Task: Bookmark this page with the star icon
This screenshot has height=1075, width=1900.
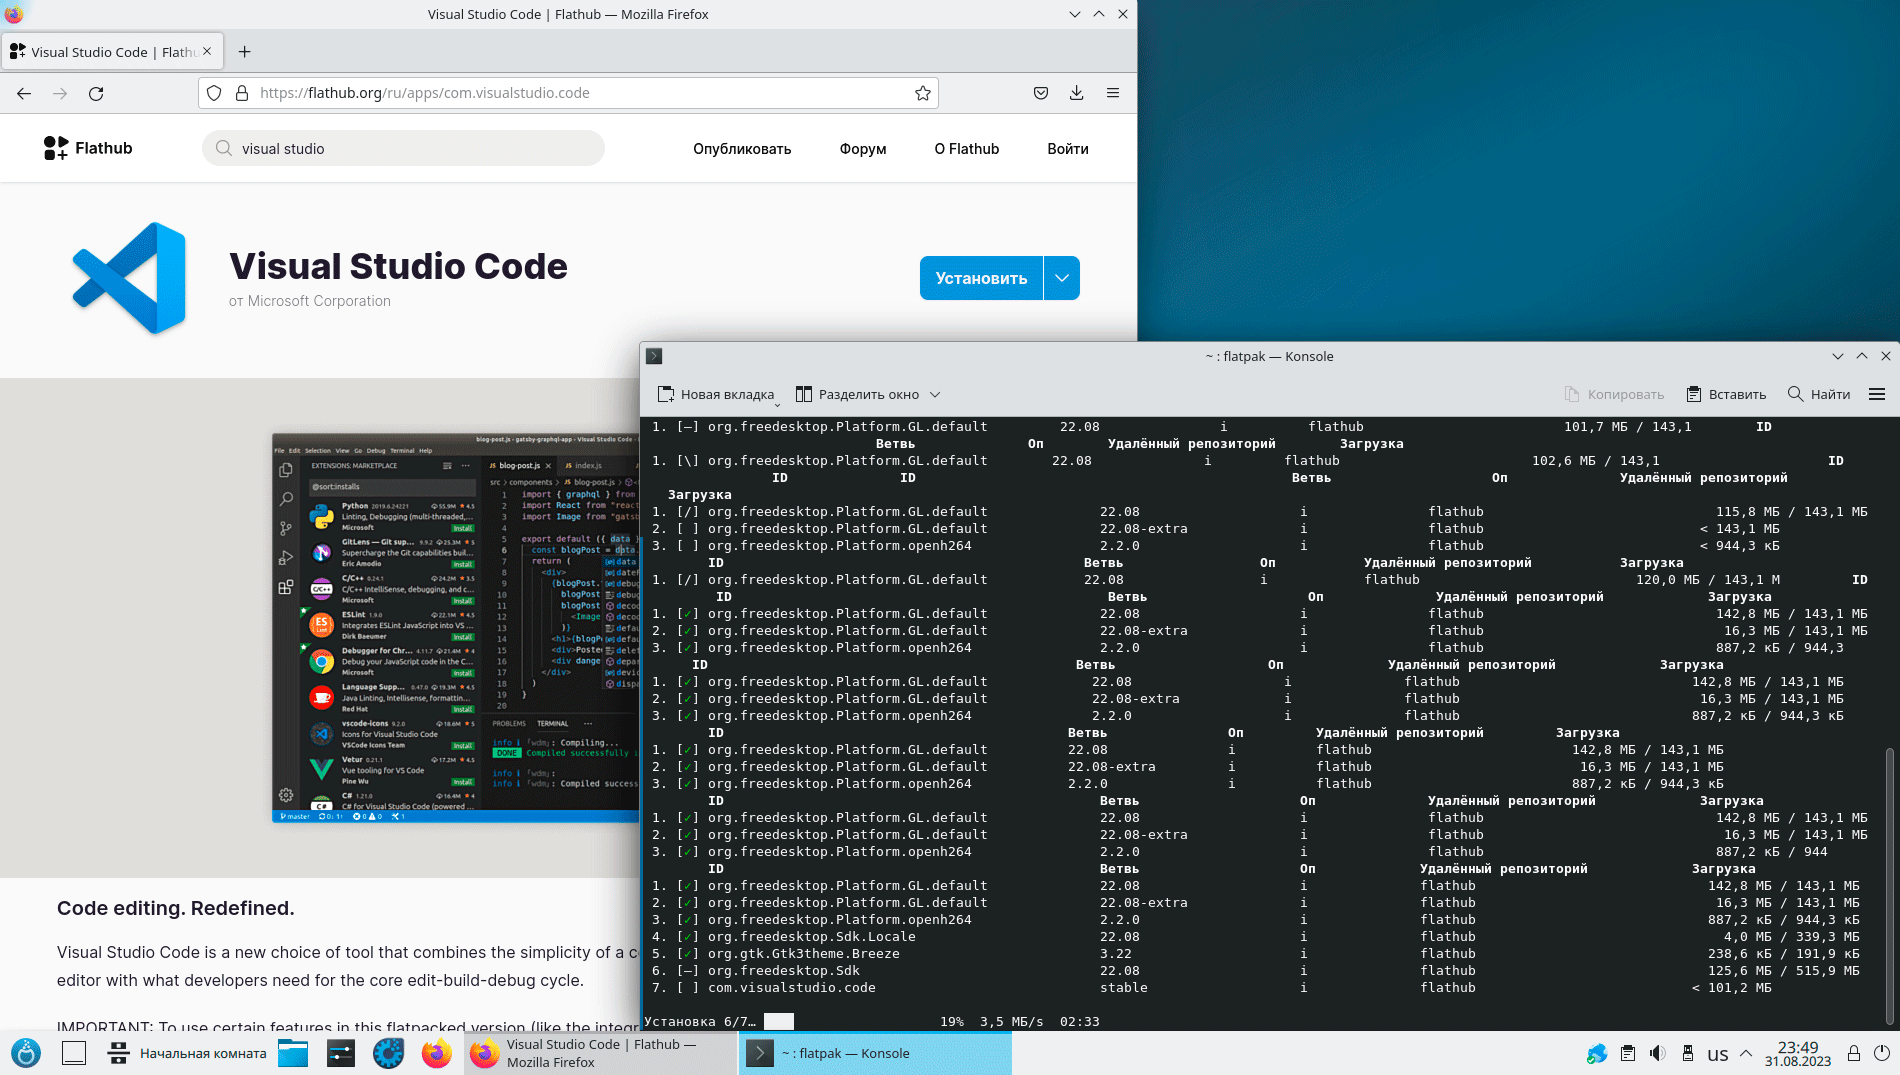Action: (x=922, y=93)
